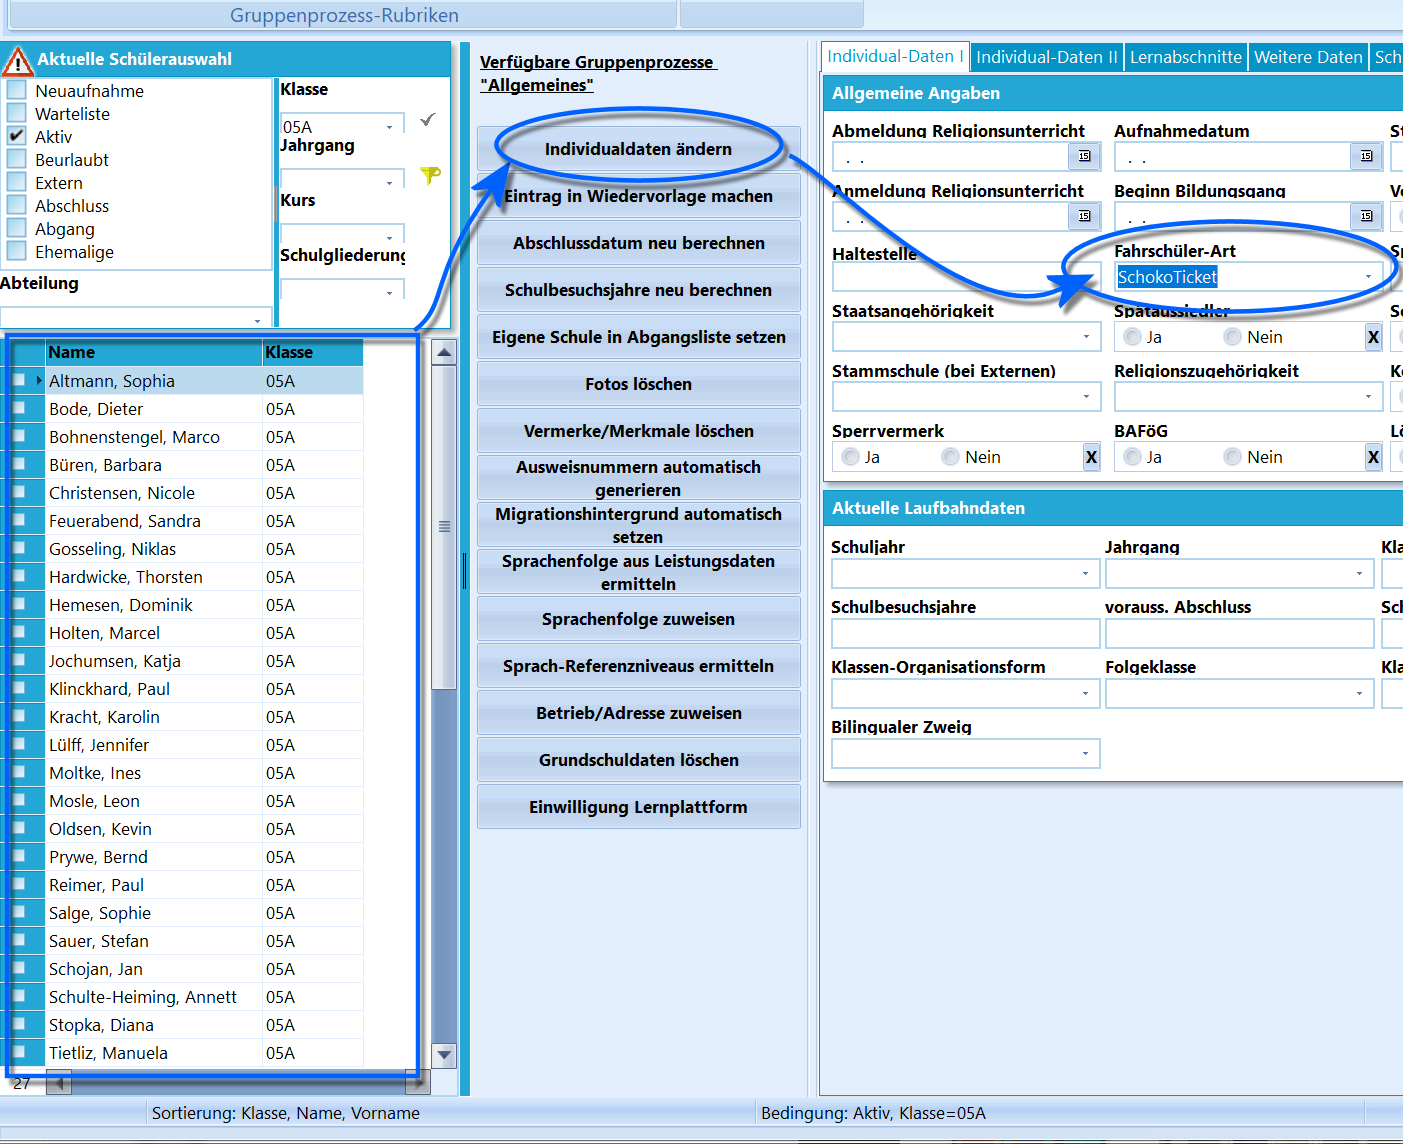Click student list scroll-down arrow
The width and height of the screenshot is (1403, 1144).
[x=445, y=1054]
